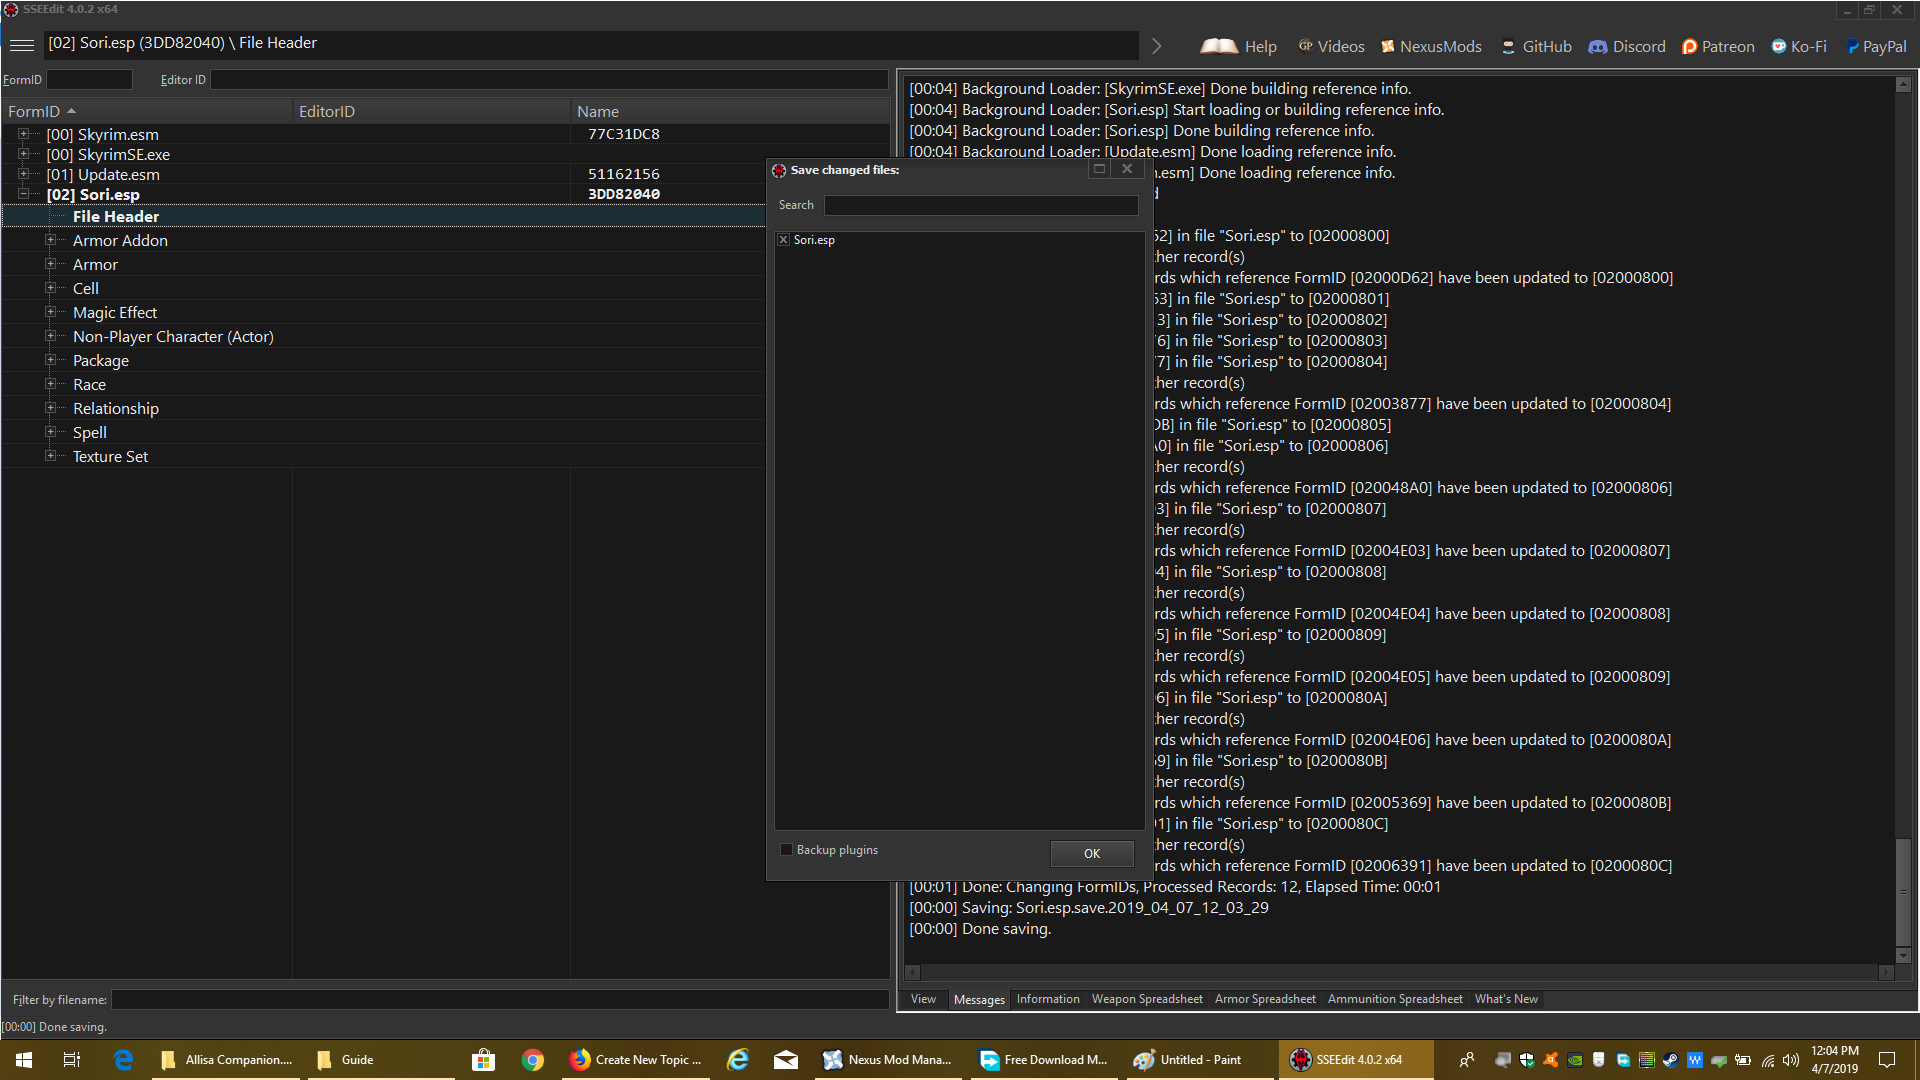Switch to the Information tab

click(1048, 999)
